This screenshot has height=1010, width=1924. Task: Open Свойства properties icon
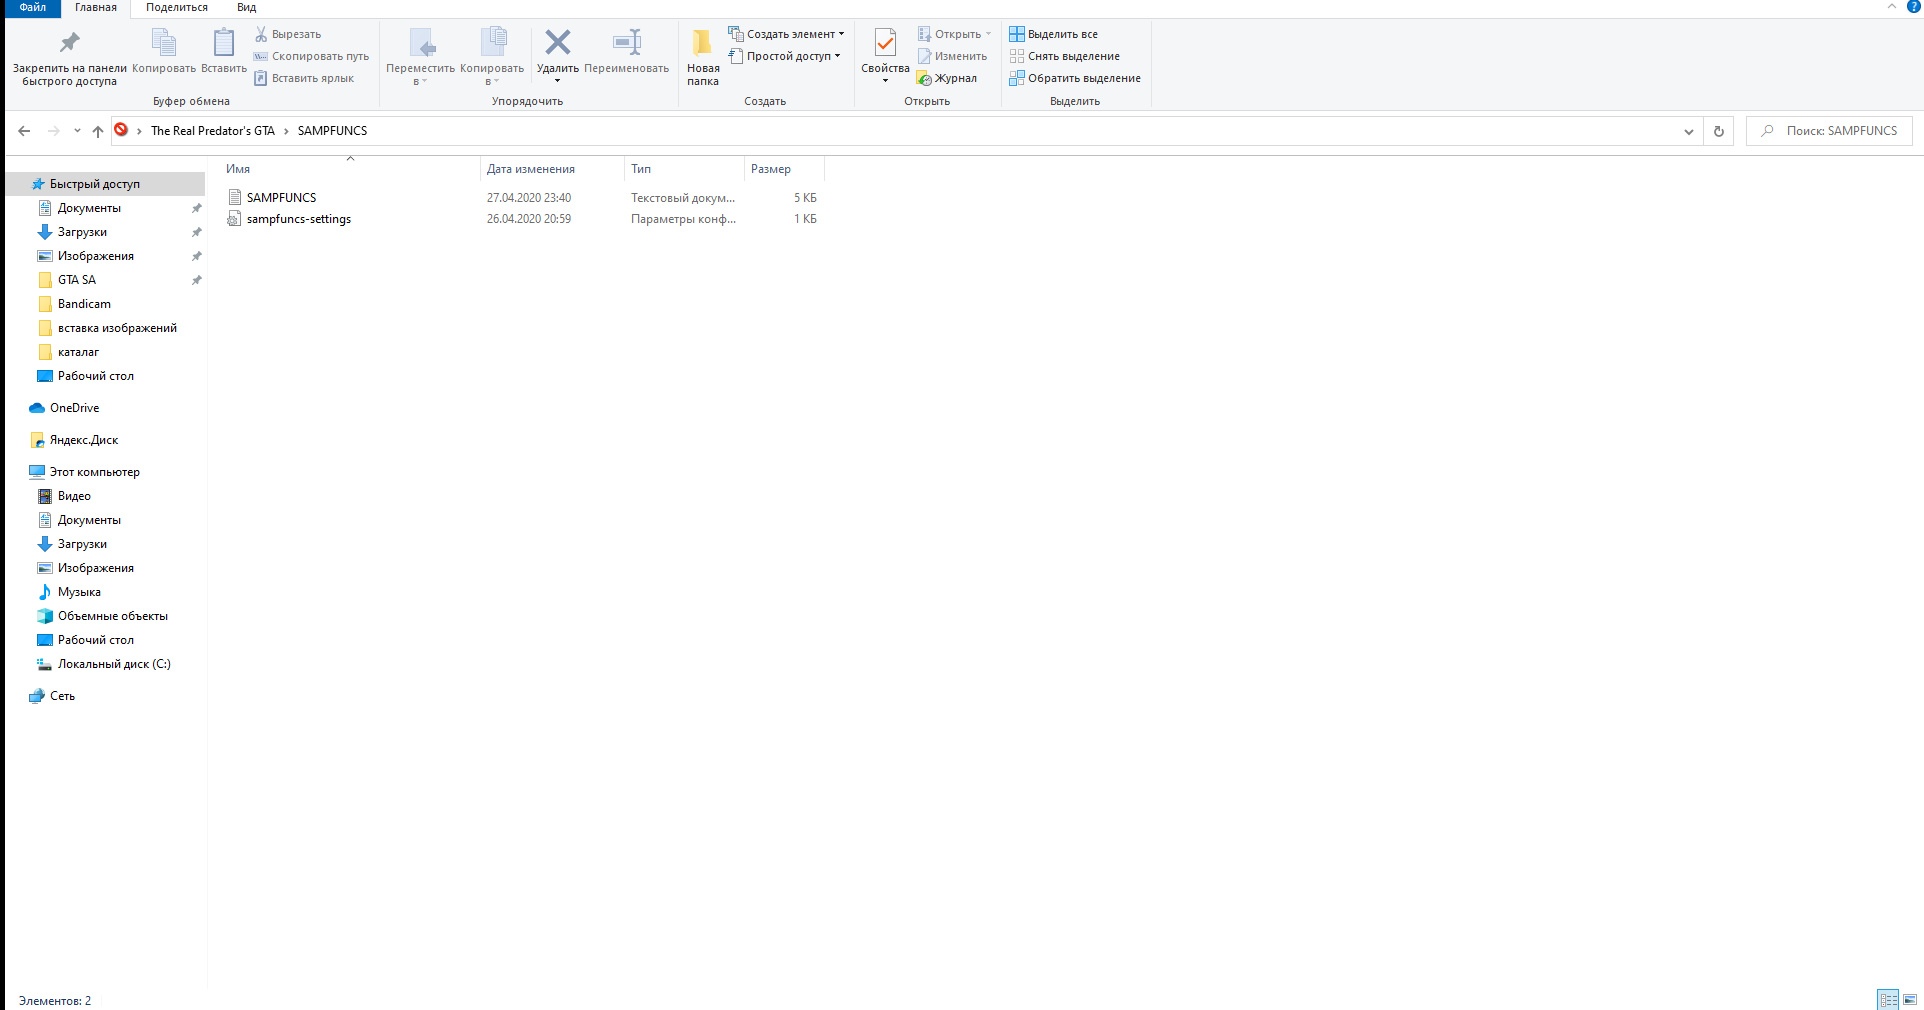pyautogui.click(x=885, y=43)
